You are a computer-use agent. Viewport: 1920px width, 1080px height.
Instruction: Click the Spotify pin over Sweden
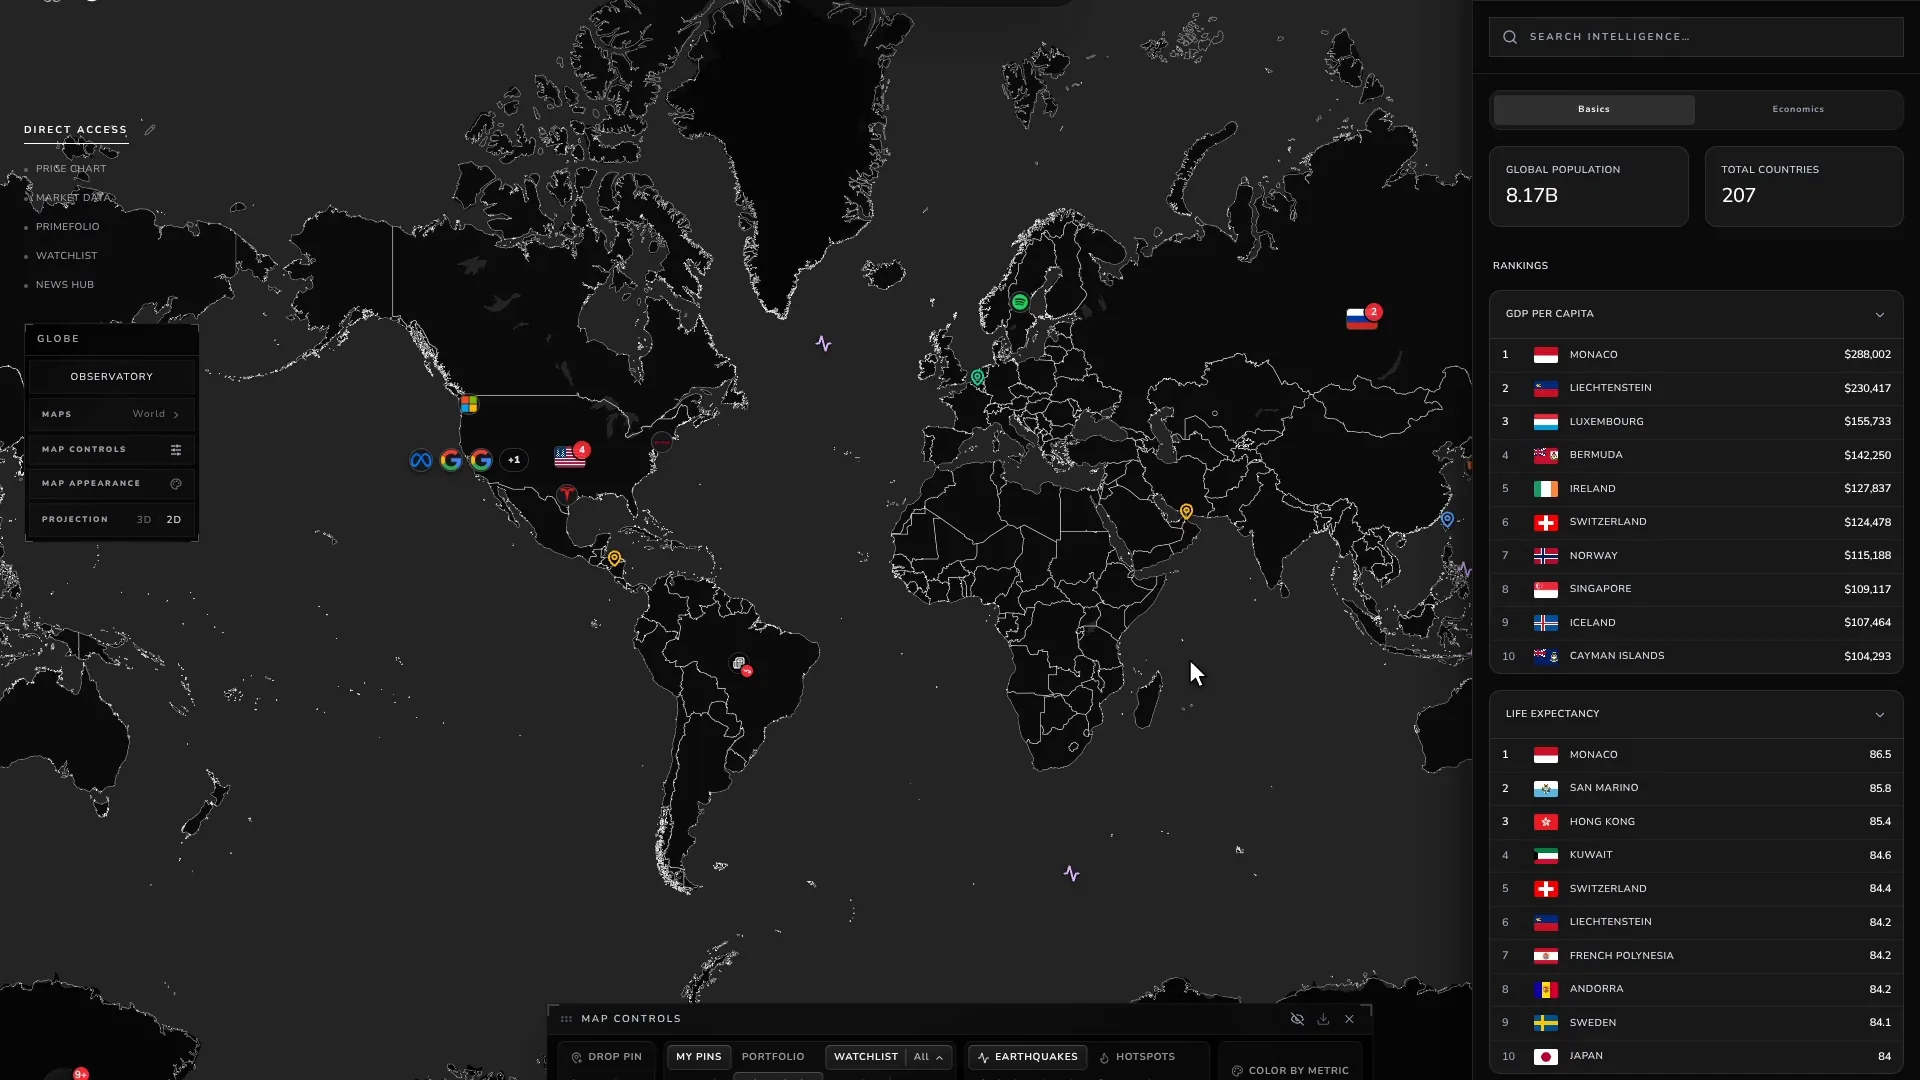coord(1020,302)
